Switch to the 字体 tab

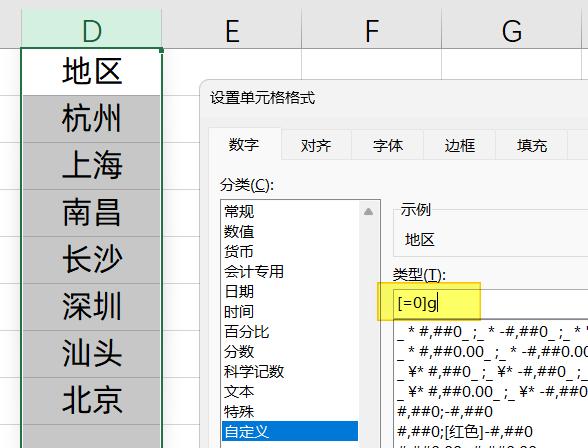(x=388, y=145)
